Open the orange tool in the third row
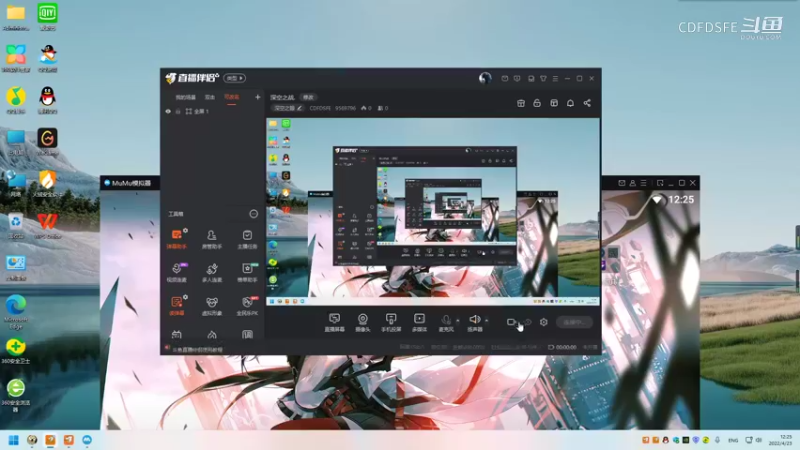 [x=177, y=305]
